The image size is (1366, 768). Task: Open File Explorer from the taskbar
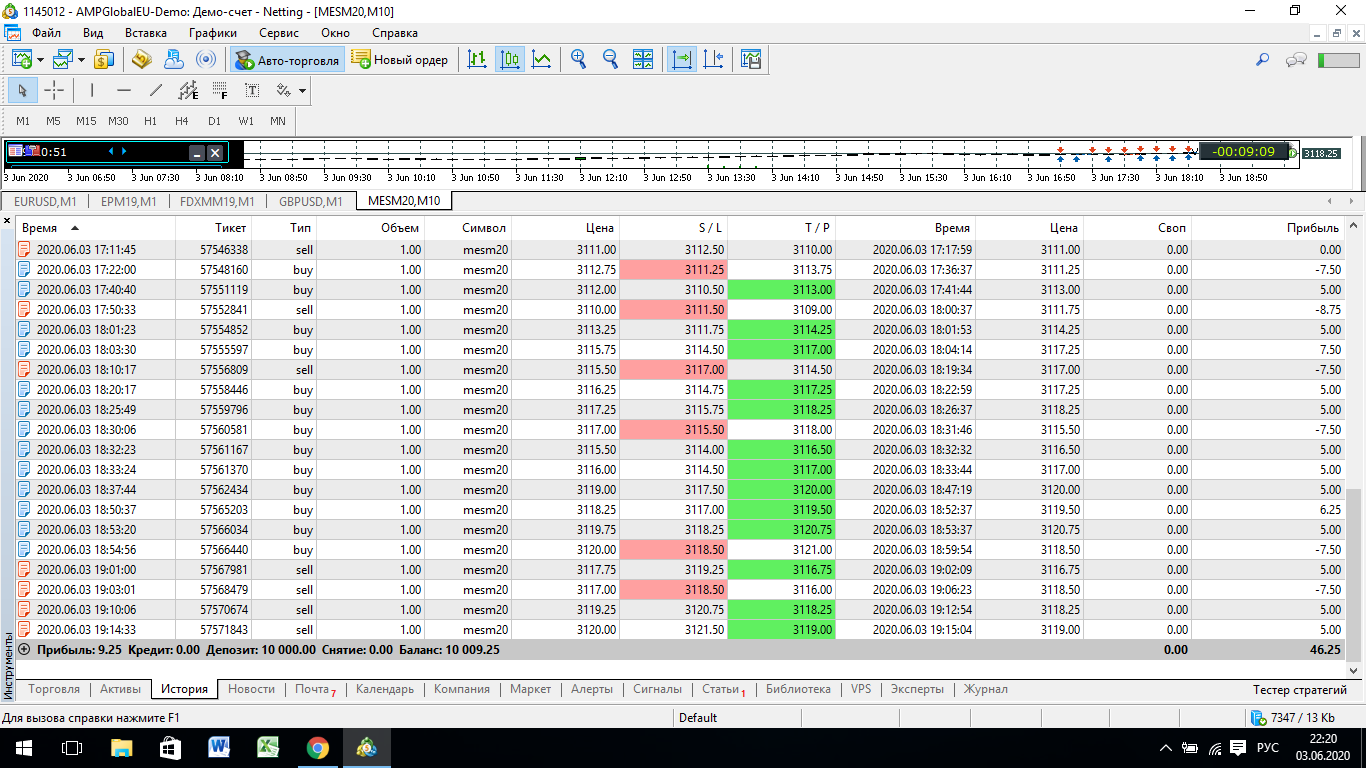(121, 747)
